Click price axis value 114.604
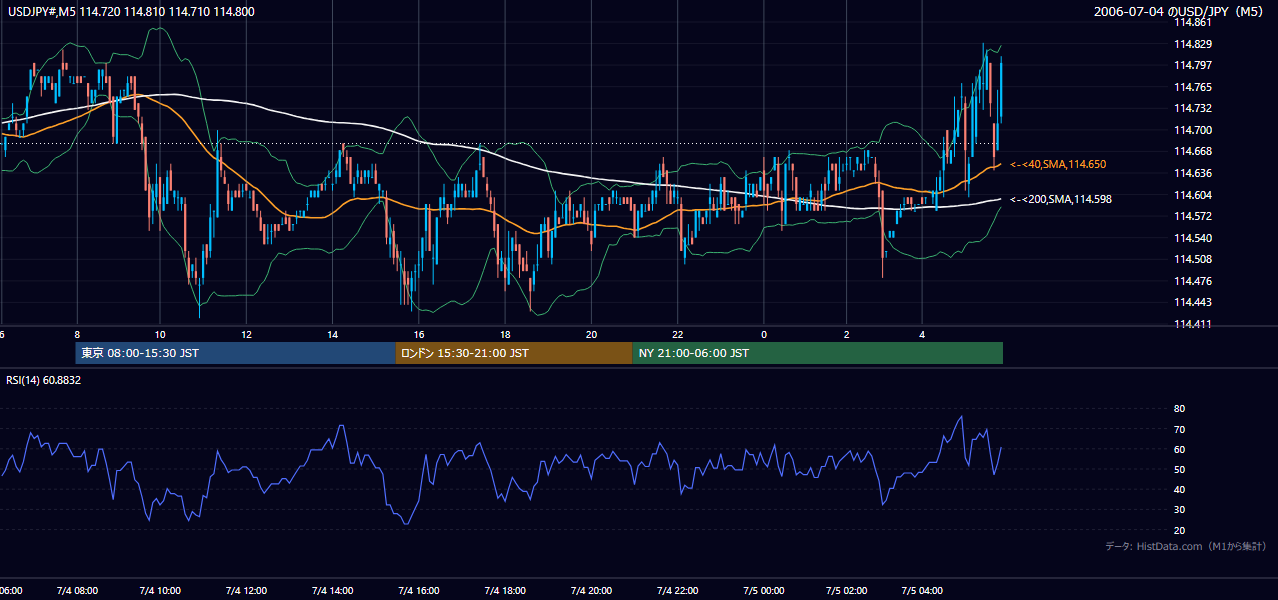The height and width of the screenshot is (600, 1278). point(1193,195)
